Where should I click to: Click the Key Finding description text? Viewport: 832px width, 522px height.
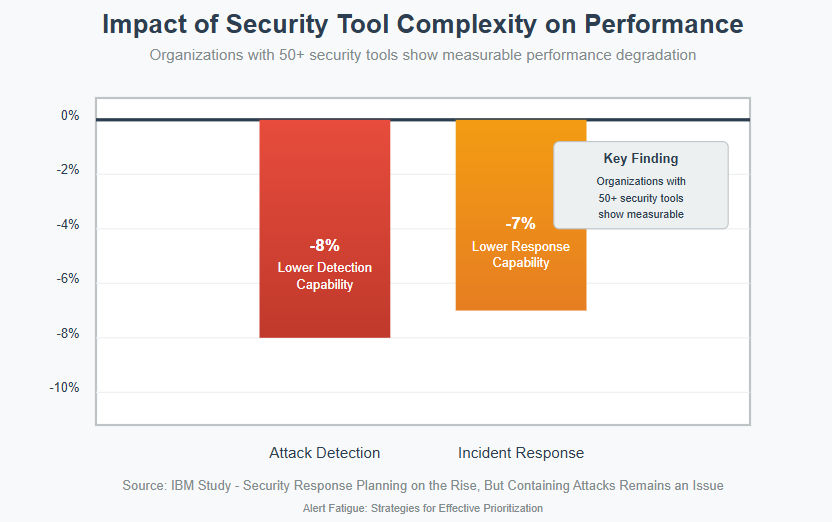641,198
